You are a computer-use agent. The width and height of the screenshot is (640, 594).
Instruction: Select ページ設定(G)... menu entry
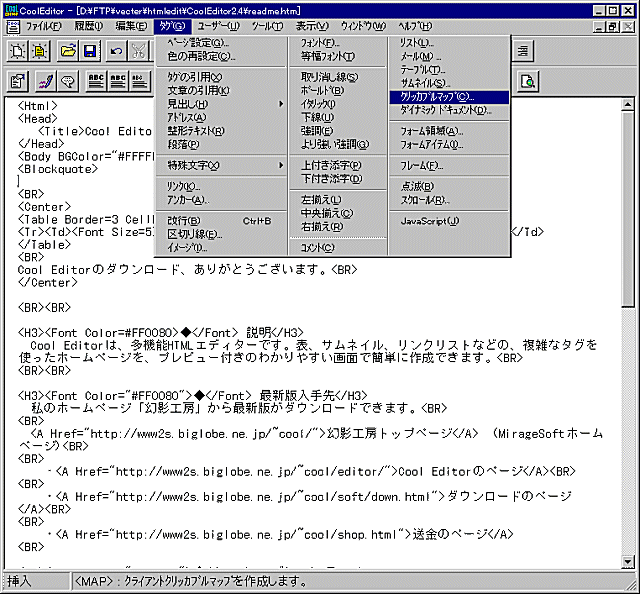(x=221, y=43)
